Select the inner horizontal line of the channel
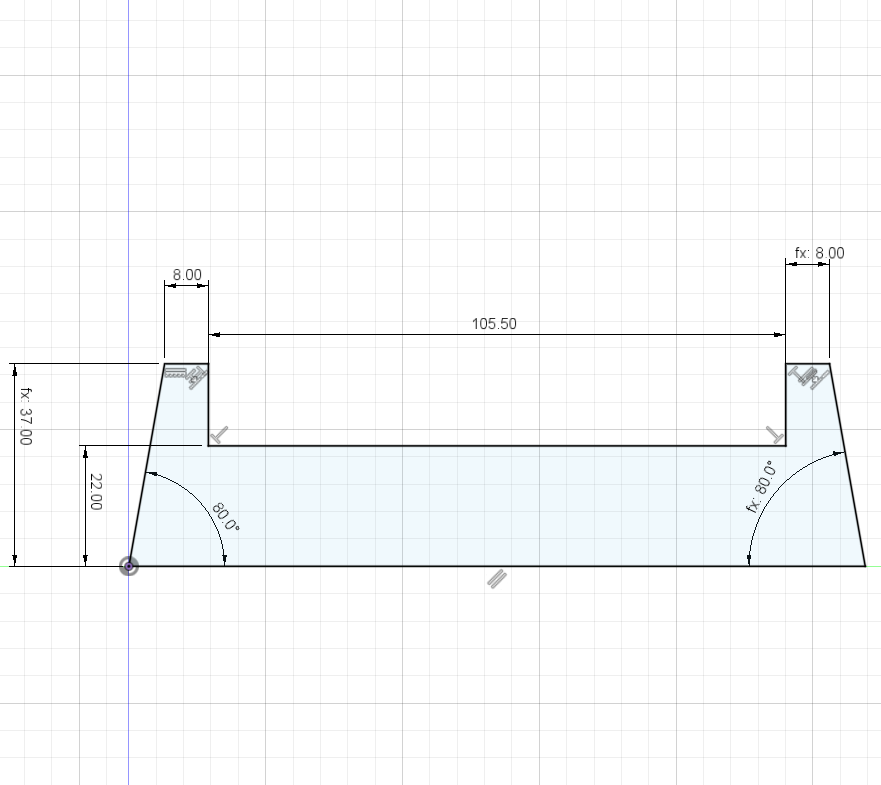Screen dimensions: 881x785 point(497,446)
